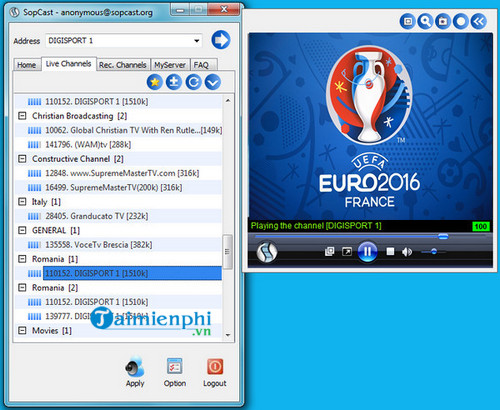Viewport: 500px width, 410px height.
Task: Pause playback with the blue pause button
Action: pyautogui.click(x=367, y=252)
